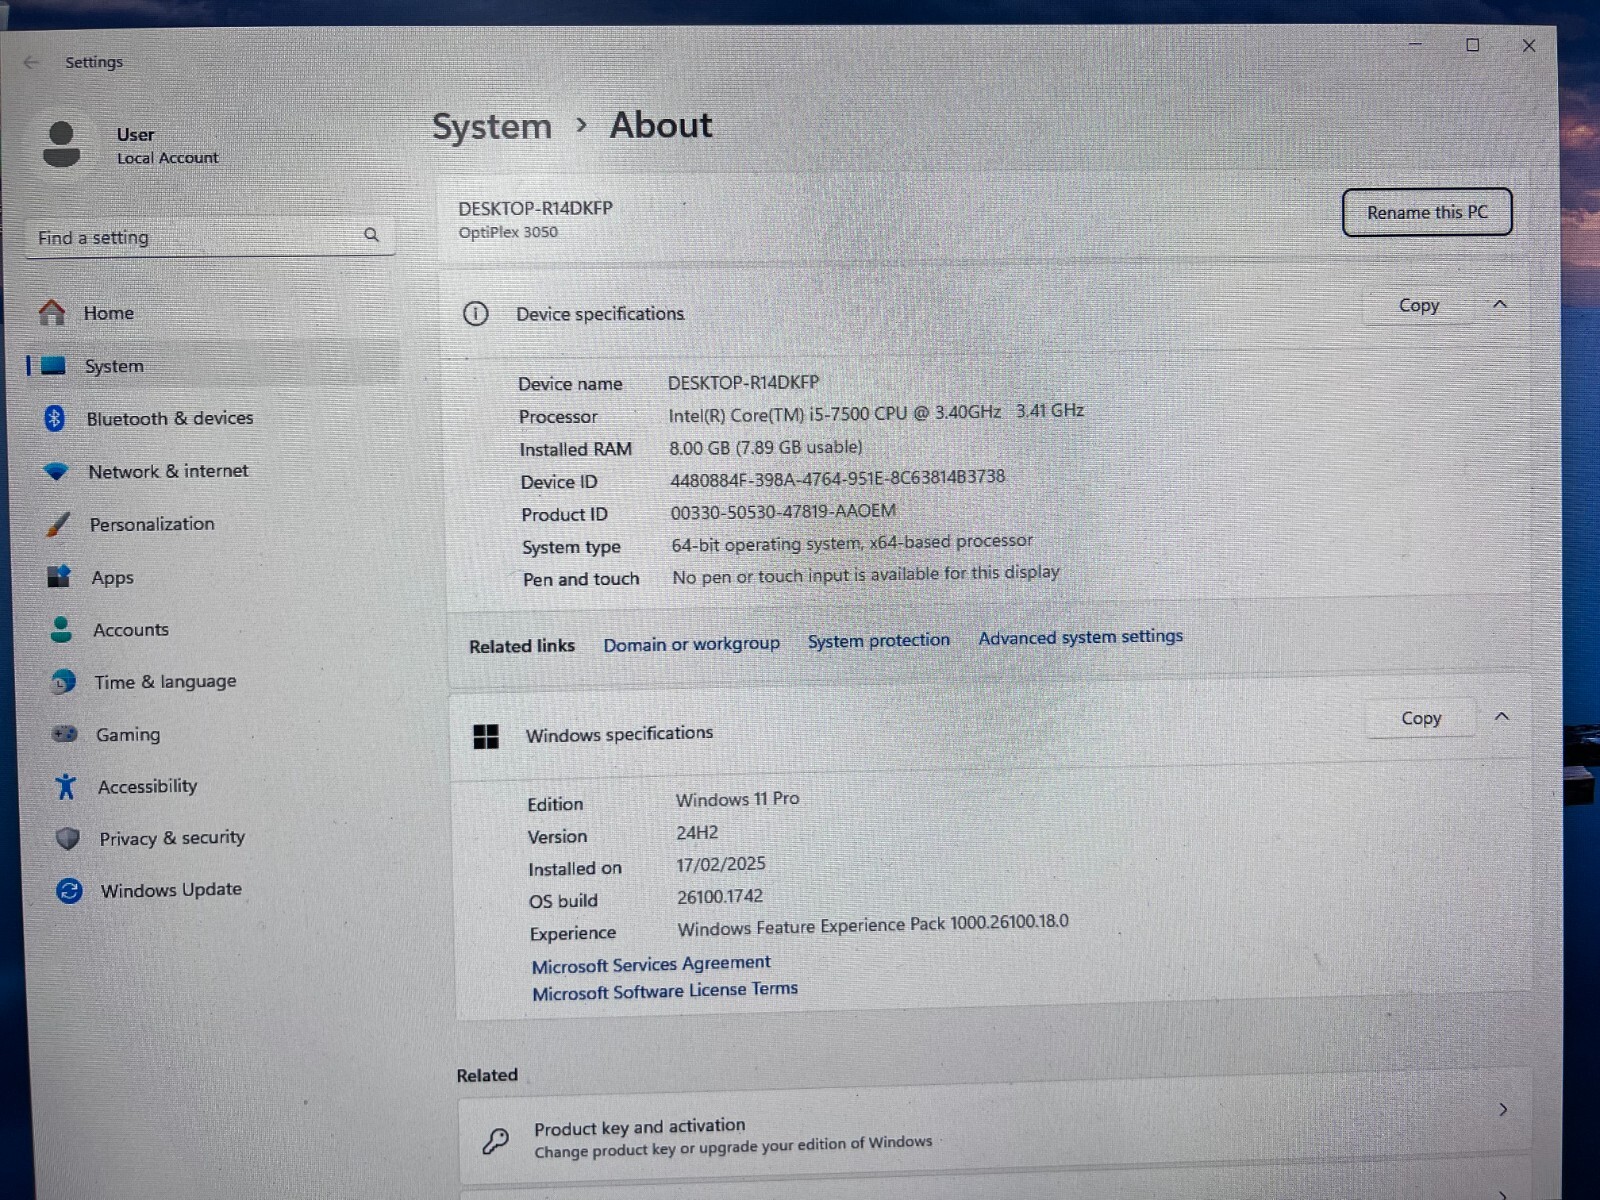Screen dimensions: 1600x1200
Task: Click the Gaming controller icon
Action: [x=64, y=734]
